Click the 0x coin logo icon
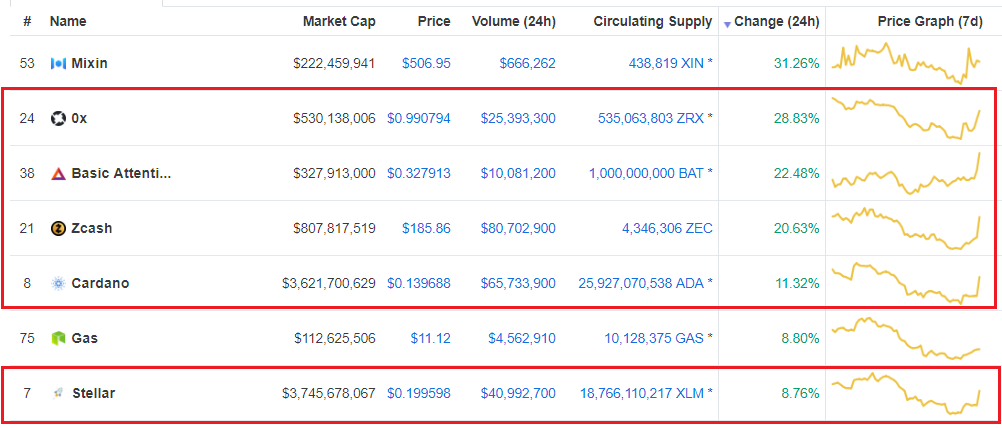The height and width of the screenshot is (428, 1002). [x=58, y=119]
